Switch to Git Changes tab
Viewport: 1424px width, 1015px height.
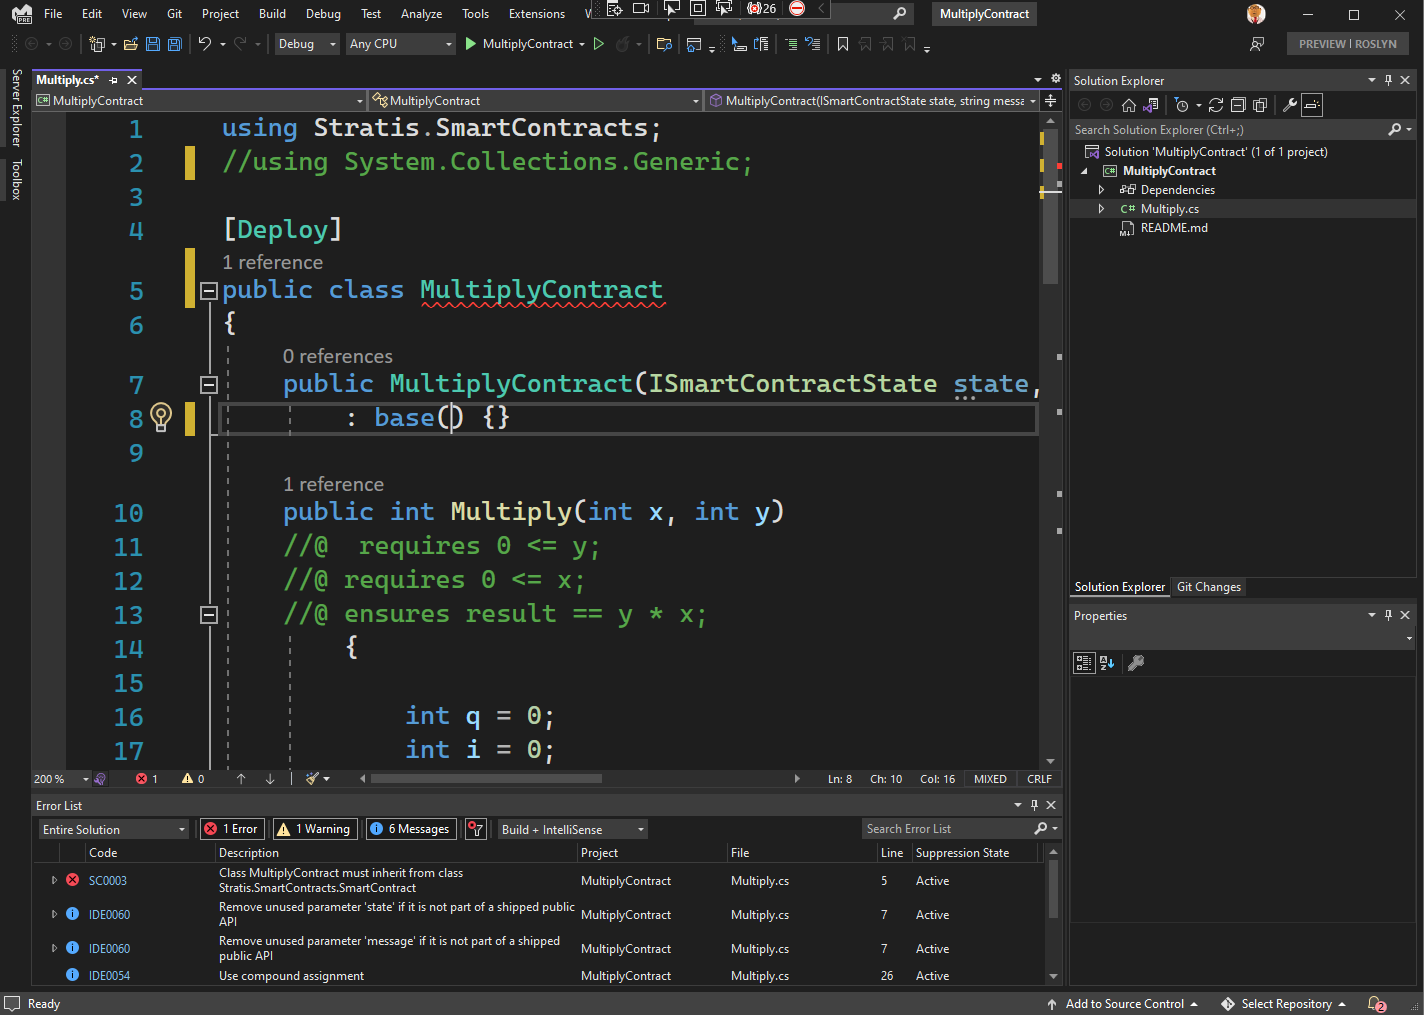coord(1209,587)
